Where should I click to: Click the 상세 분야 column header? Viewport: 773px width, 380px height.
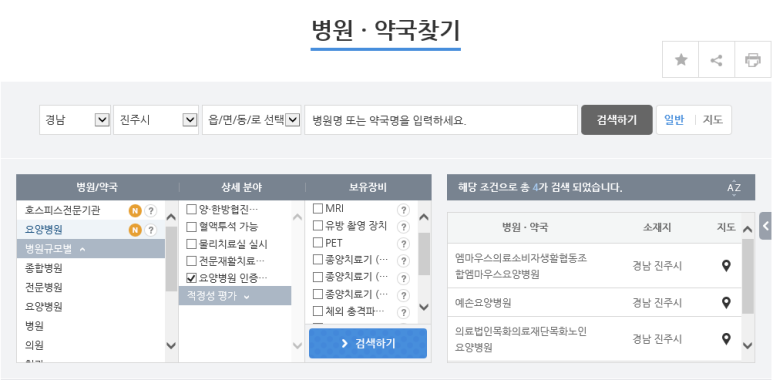[242, 187]
